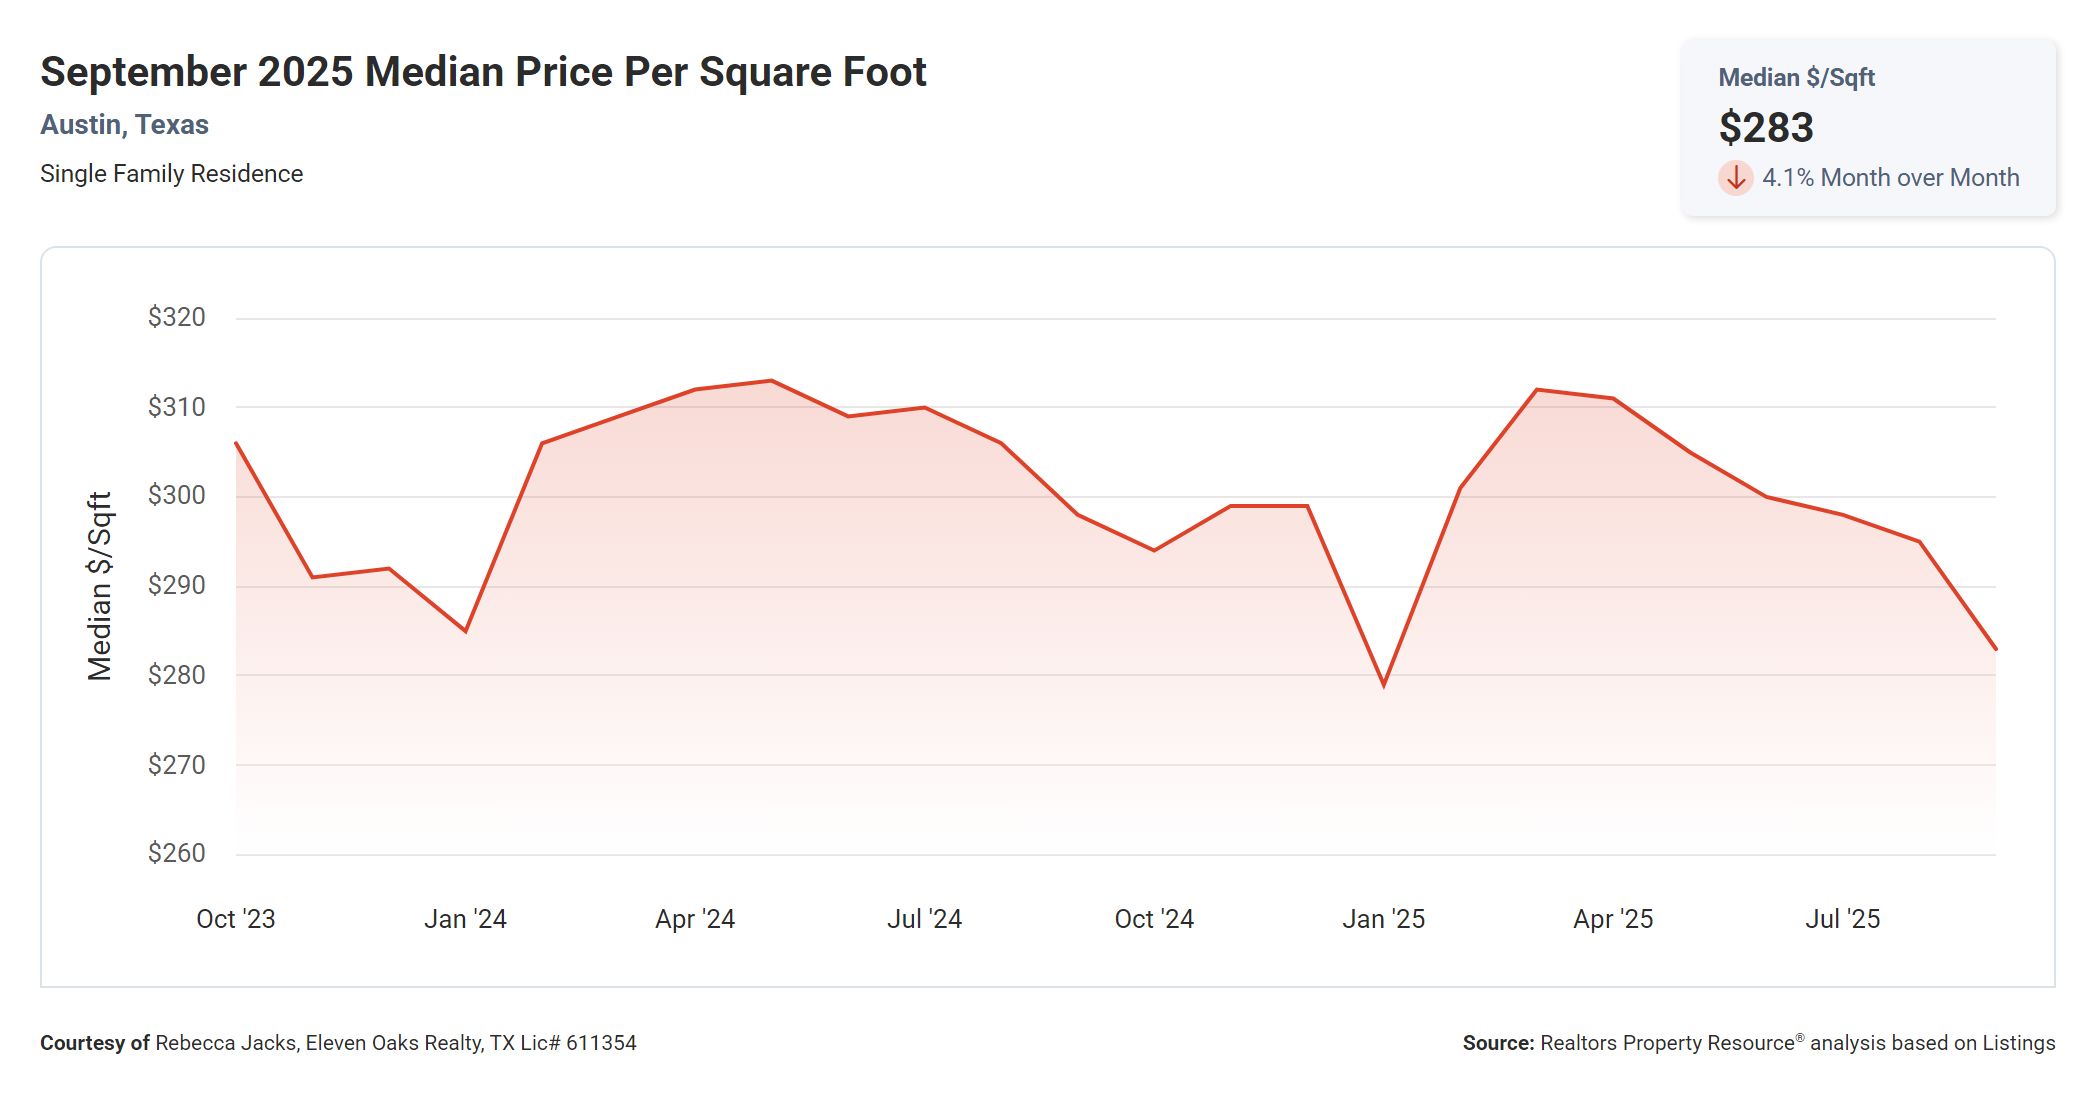Select the Jan '24 axis label

(465, 919)
